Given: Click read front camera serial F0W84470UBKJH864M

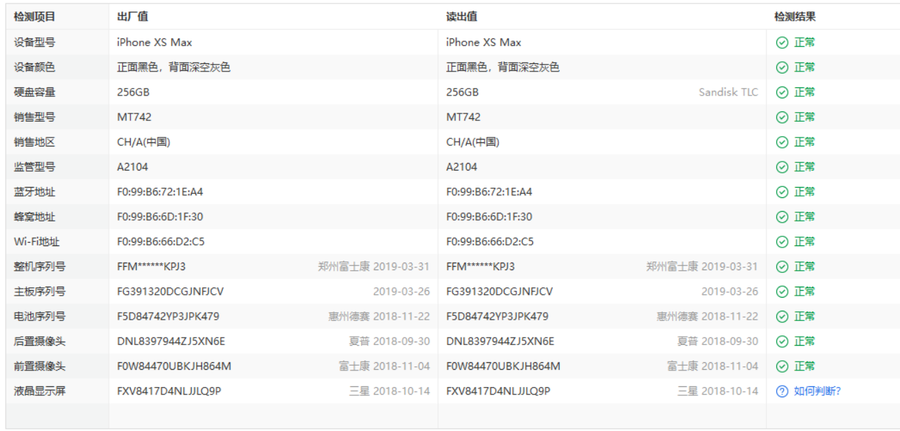Looking at the screenshot, I should tap(503, 366).
